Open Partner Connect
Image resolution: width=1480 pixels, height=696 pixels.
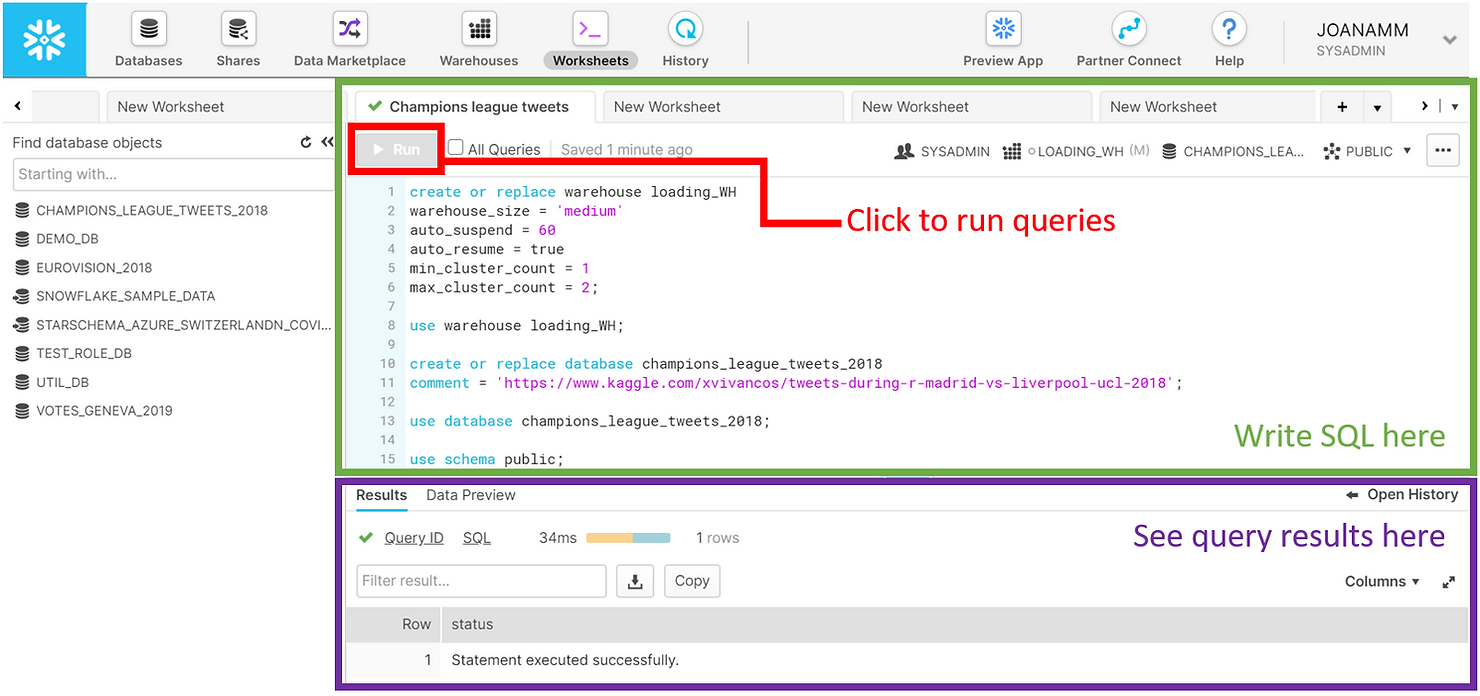point(1129,41)
